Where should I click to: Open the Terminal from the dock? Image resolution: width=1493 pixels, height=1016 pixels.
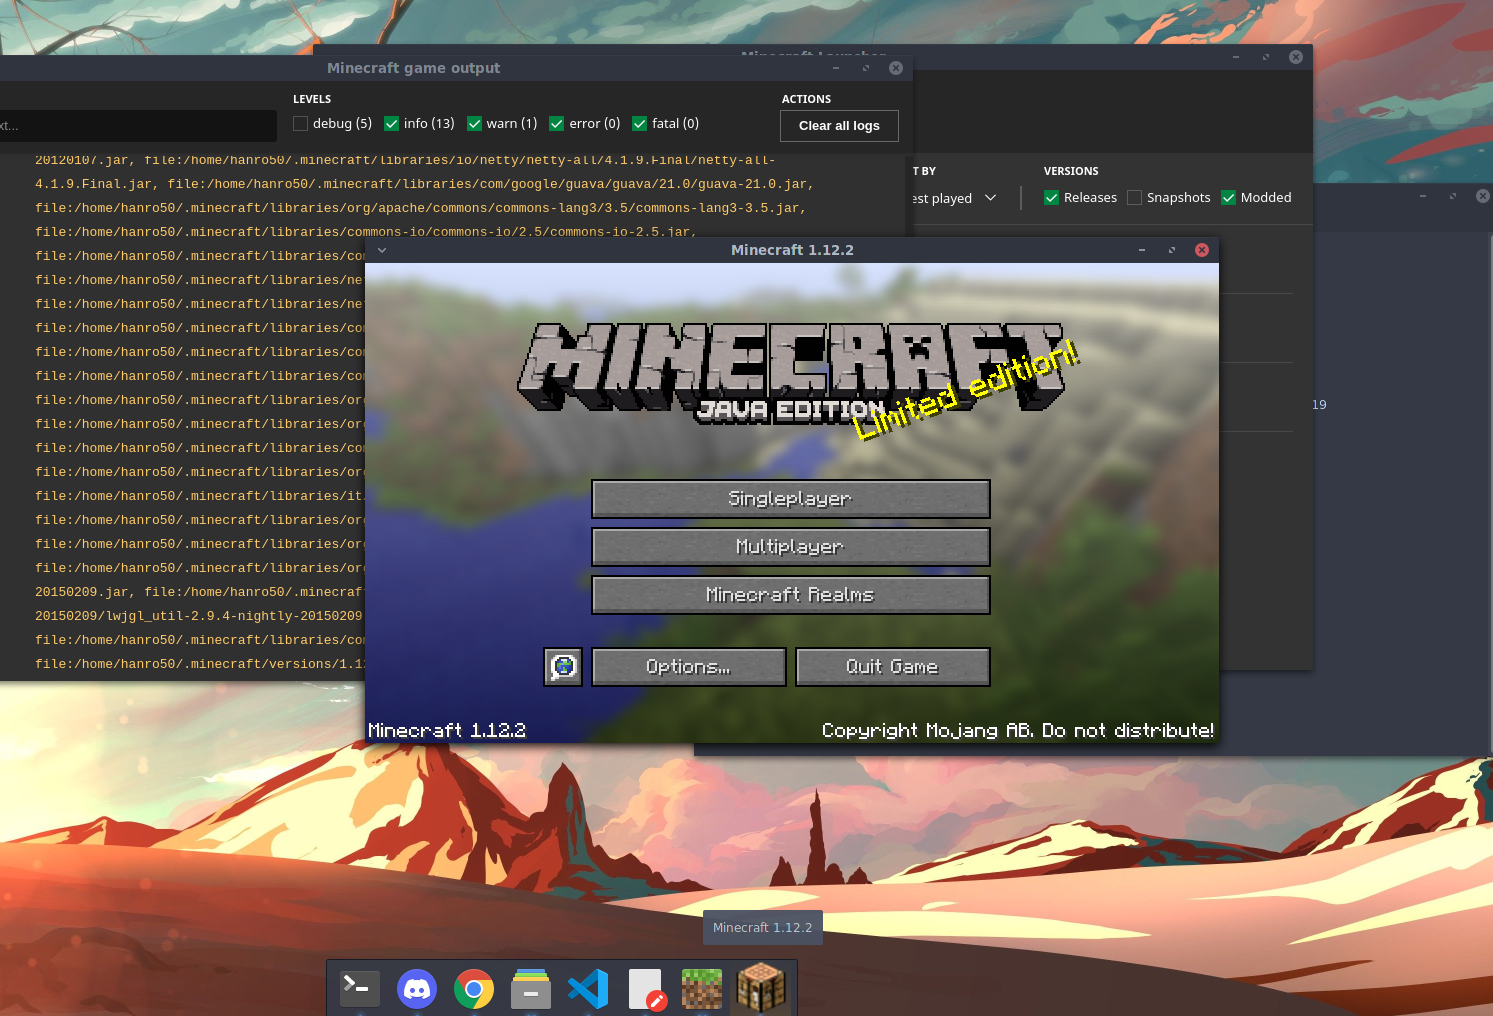[x=360, y=988]
